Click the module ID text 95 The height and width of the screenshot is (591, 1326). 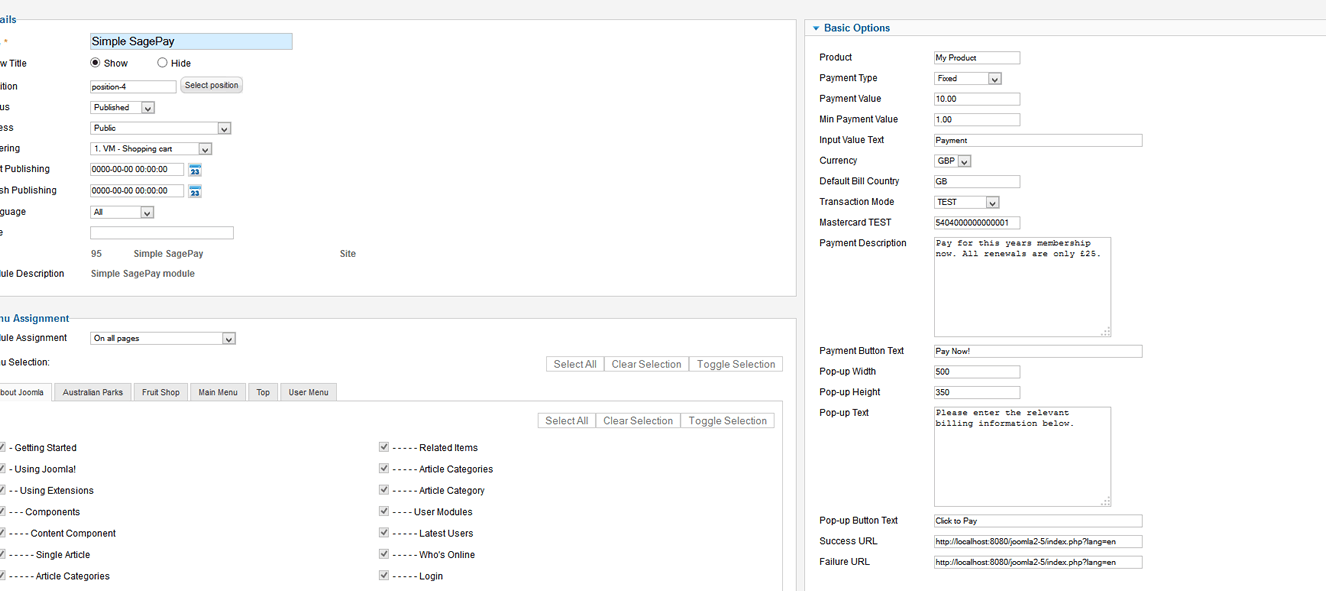96,254
